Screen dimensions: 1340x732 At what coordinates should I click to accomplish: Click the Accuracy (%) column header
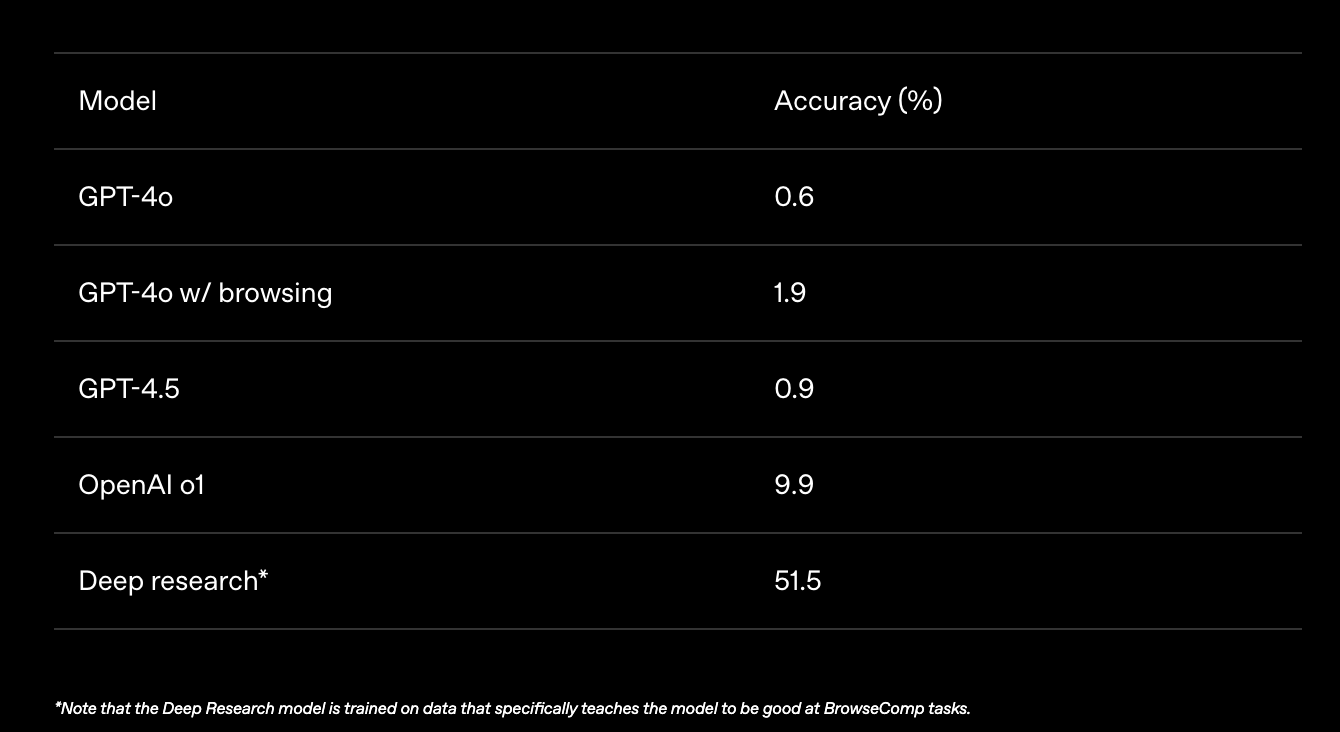click(x=858, y=101)
